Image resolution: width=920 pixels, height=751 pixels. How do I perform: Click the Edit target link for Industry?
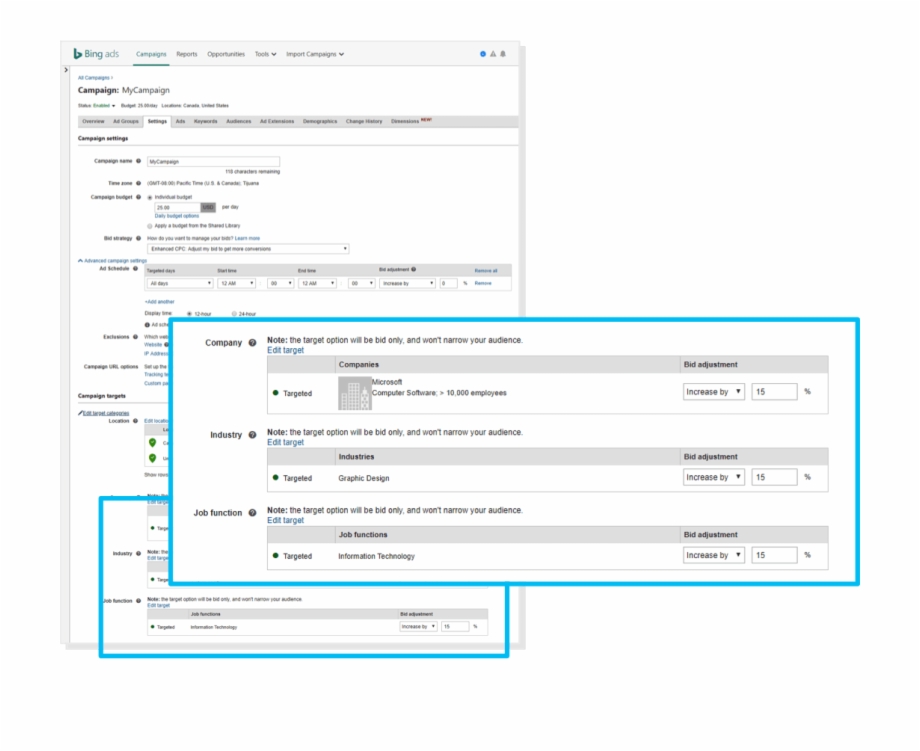285,443
